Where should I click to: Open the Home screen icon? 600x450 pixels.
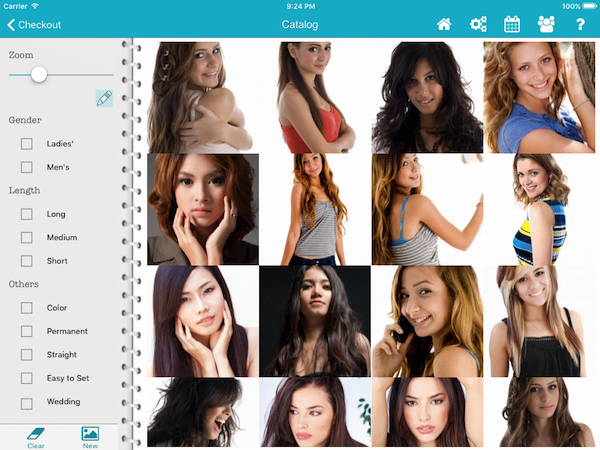[x=444, y=25]
